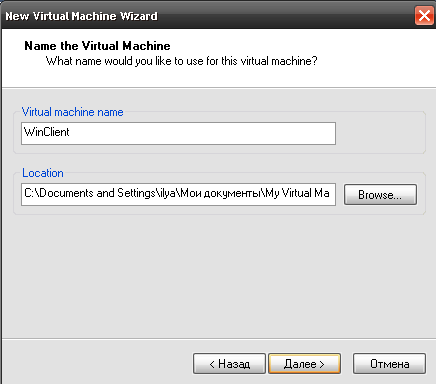Close the New Virtual Machine Wizard window
The width and height of the screenshot is (436, 384).
point(424,15)
